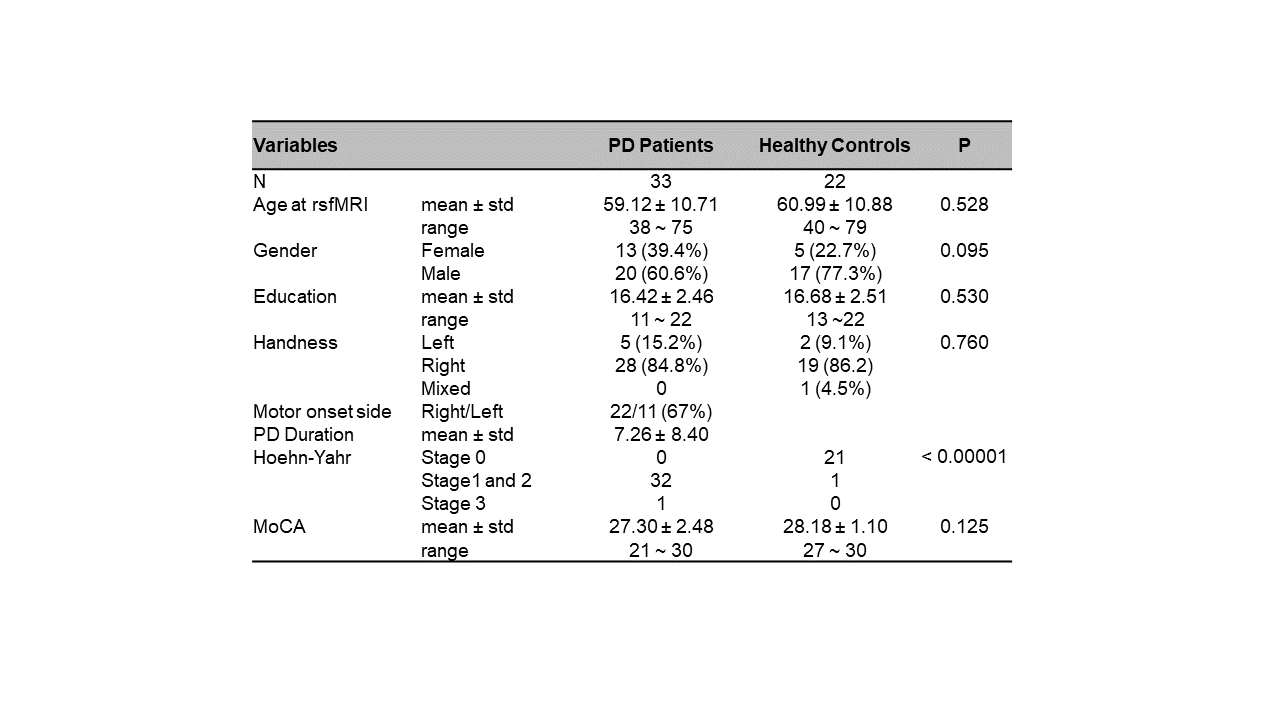The width and height of the screenshot is (1280, 720).
Task: Select the Motor onset side label
Action: pyautogui.click(x=322, y=412)
